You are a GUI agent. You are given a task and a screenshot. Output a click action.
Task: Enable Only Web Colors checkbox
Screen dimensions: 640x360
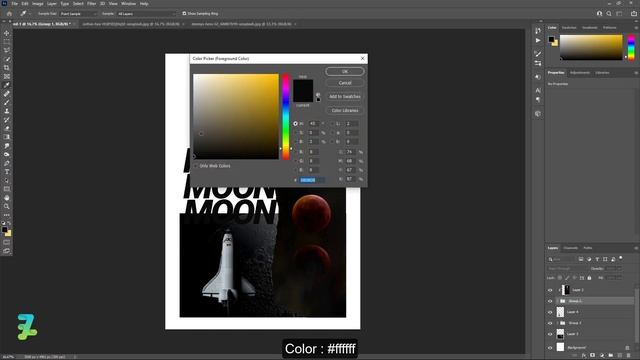[x=196, y=166]
